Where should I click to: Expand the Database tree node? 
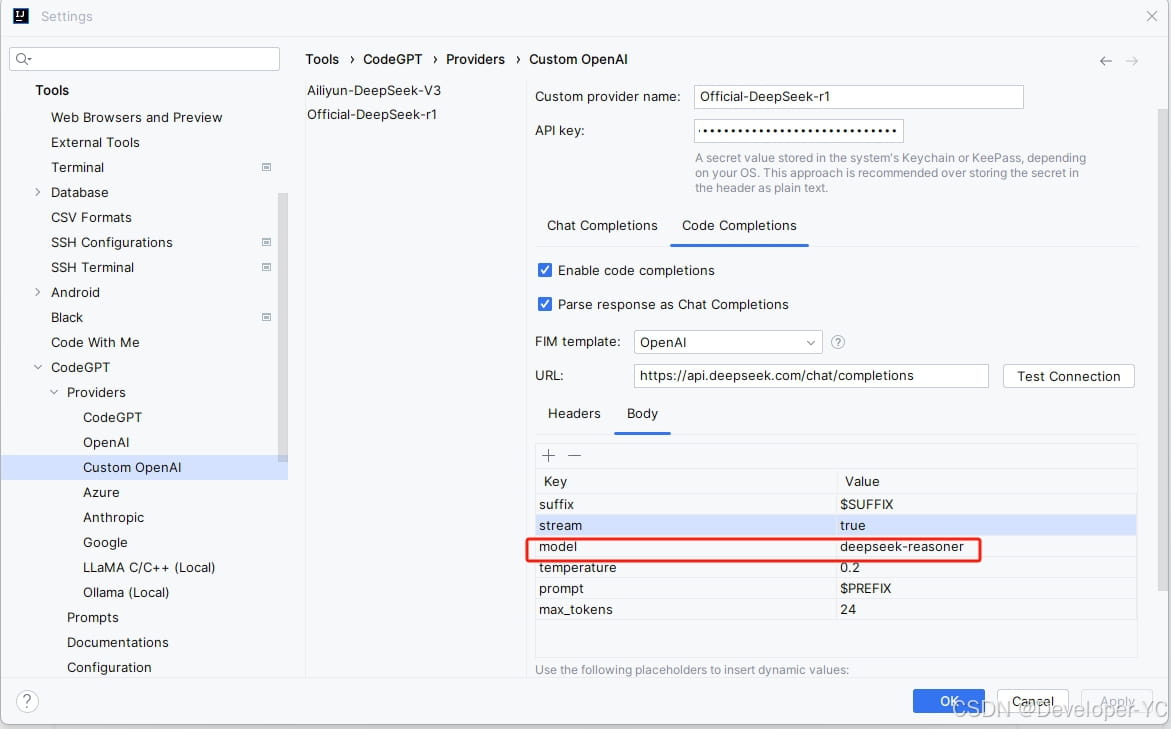38,192
